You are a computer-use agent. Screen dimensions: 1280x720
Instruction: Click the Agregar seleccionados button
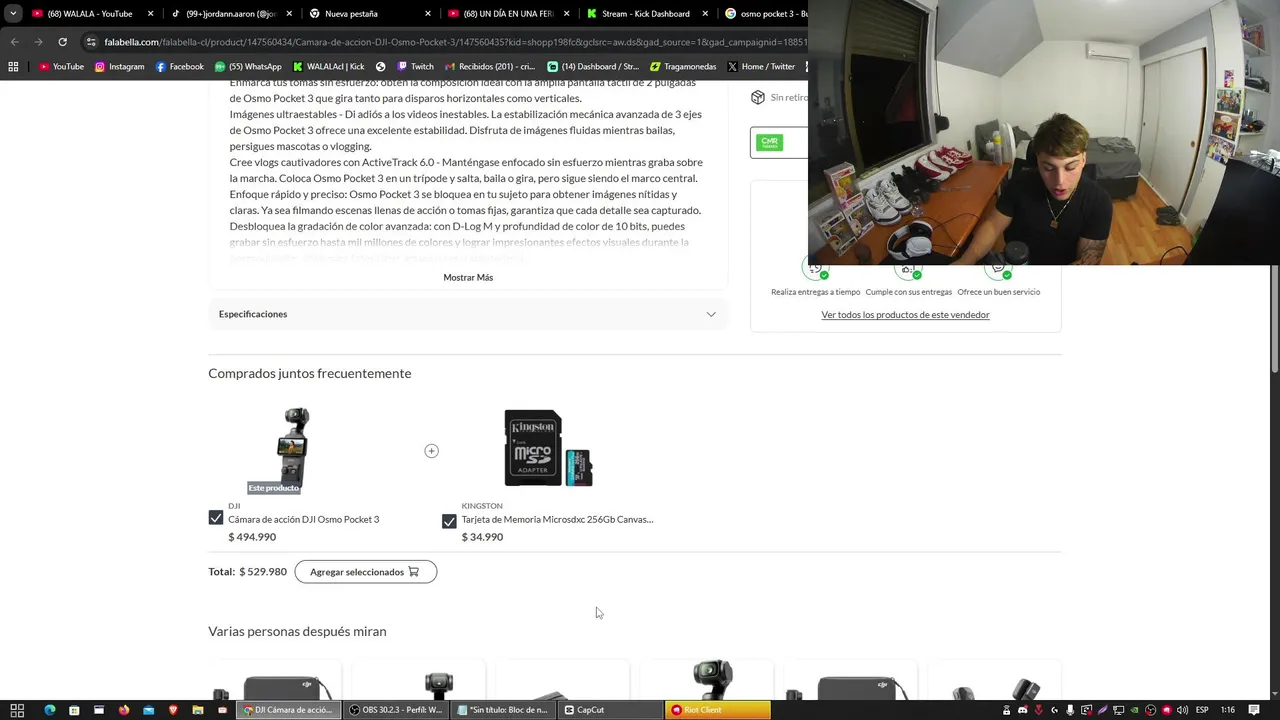(x=366, y=572)
